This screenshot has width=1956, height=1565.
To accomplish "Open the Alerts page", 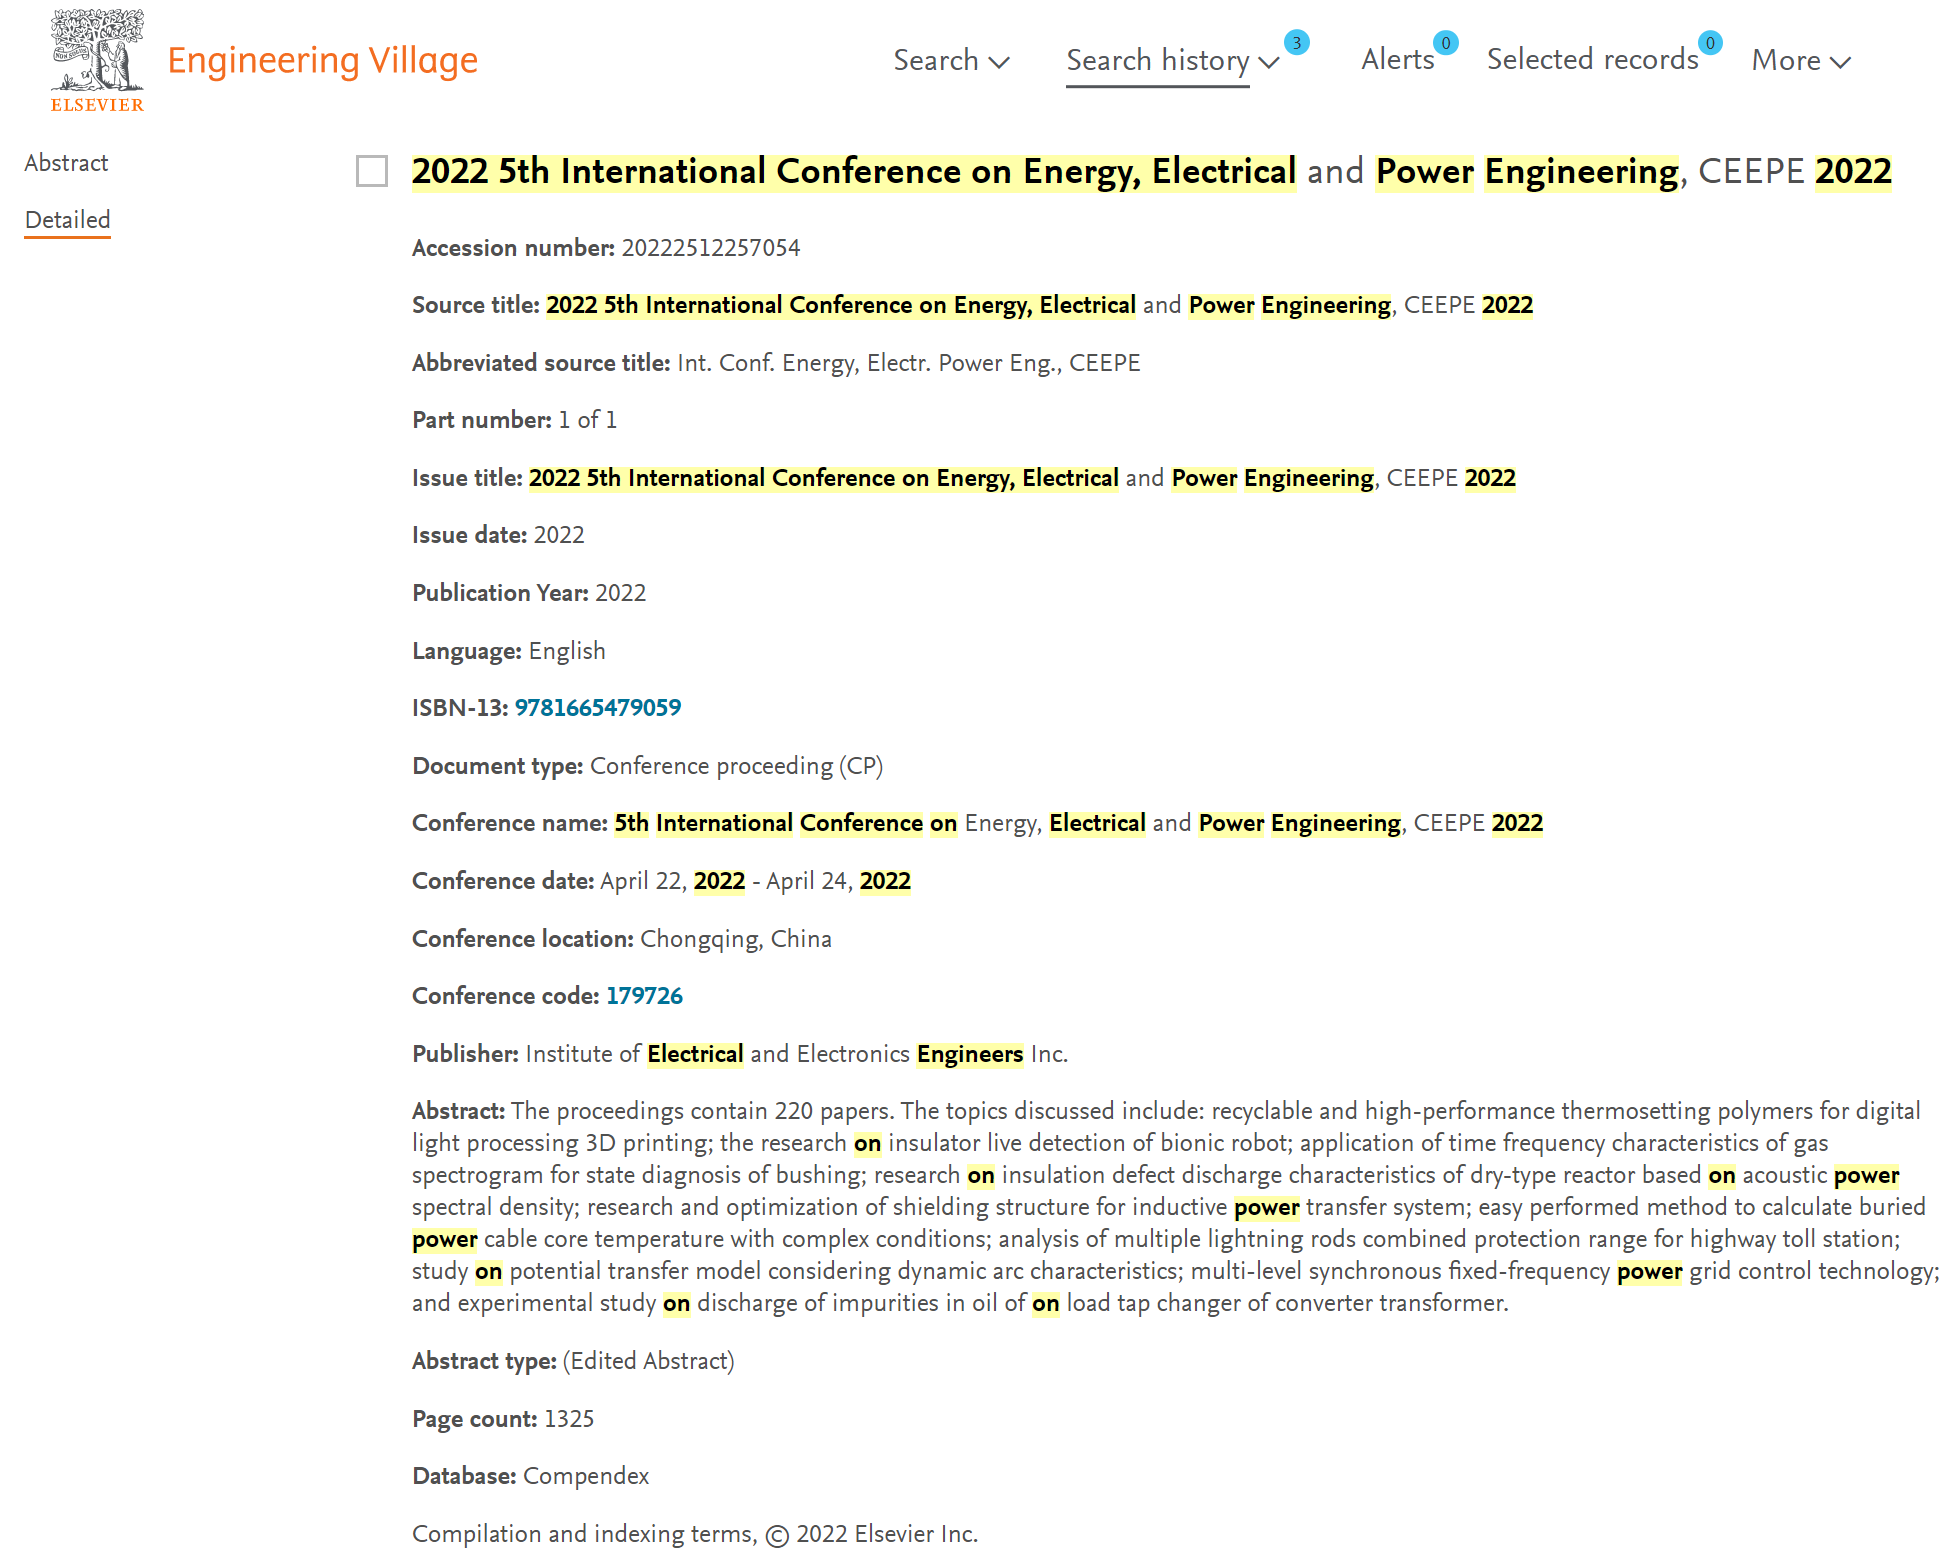I will [x=1397, y=60].
